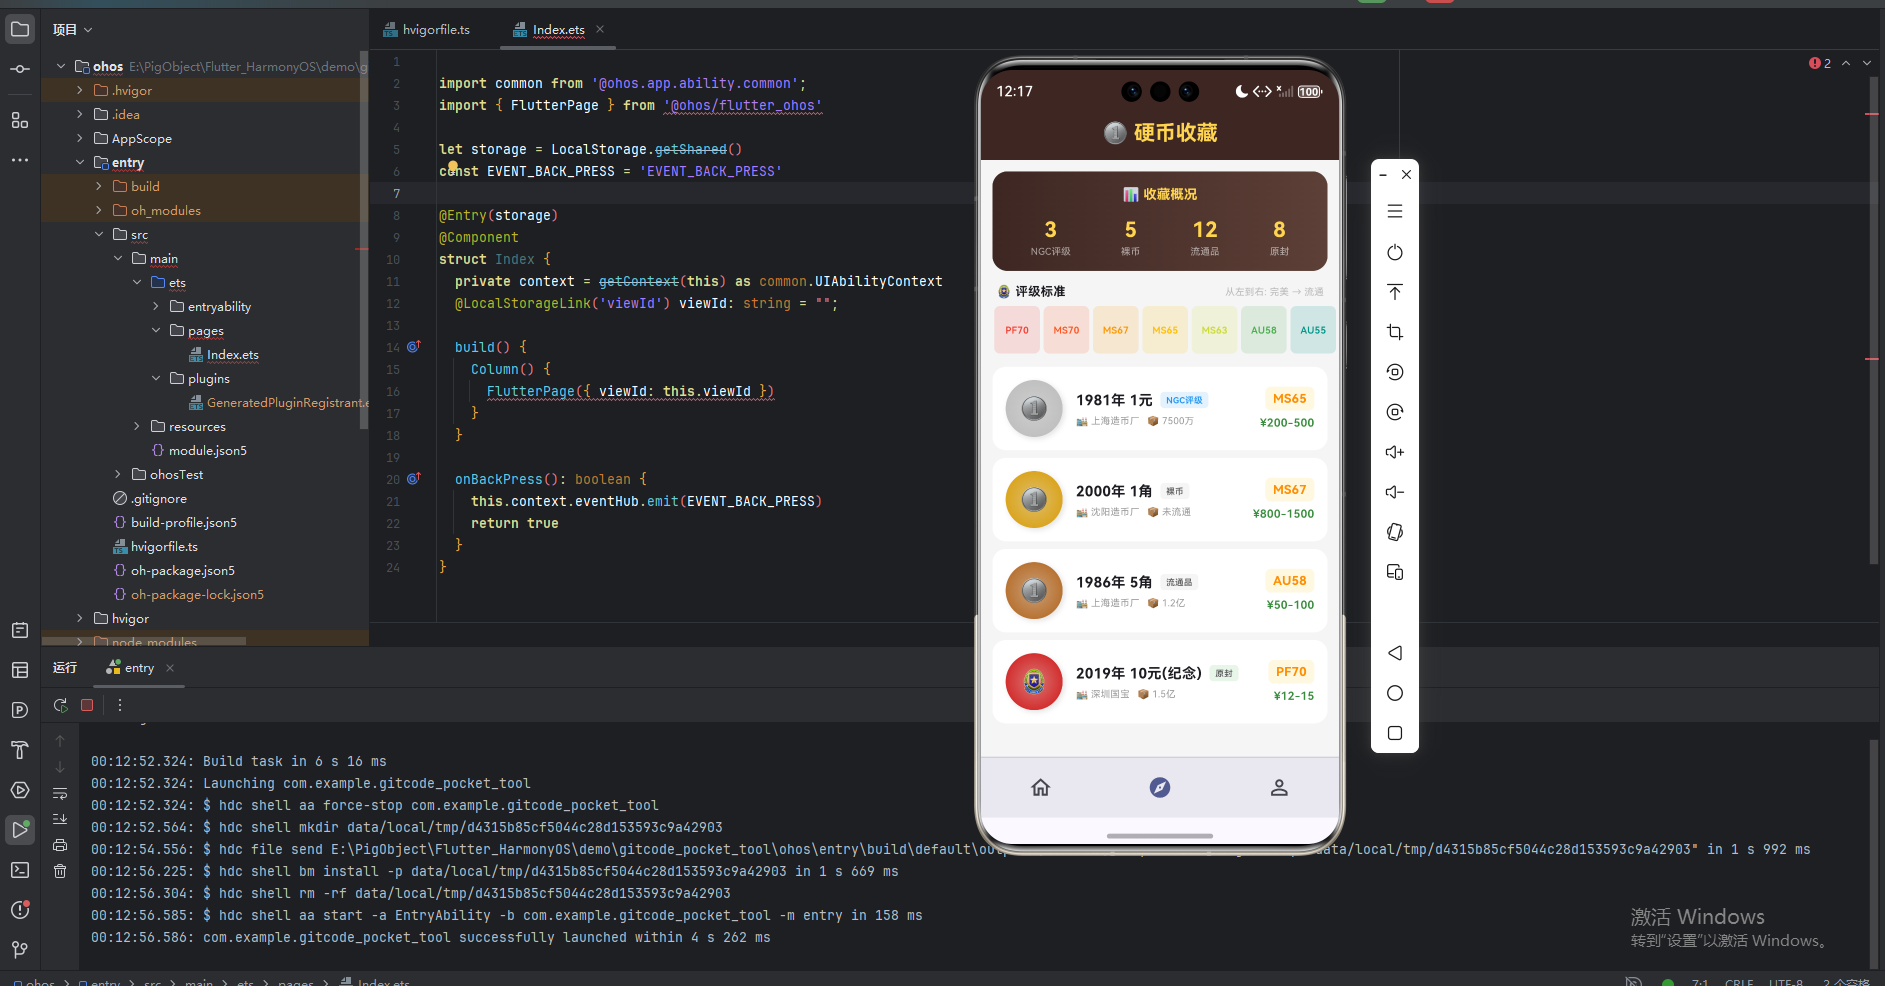Tap the compass discover tab

[x=1160, y=787]
